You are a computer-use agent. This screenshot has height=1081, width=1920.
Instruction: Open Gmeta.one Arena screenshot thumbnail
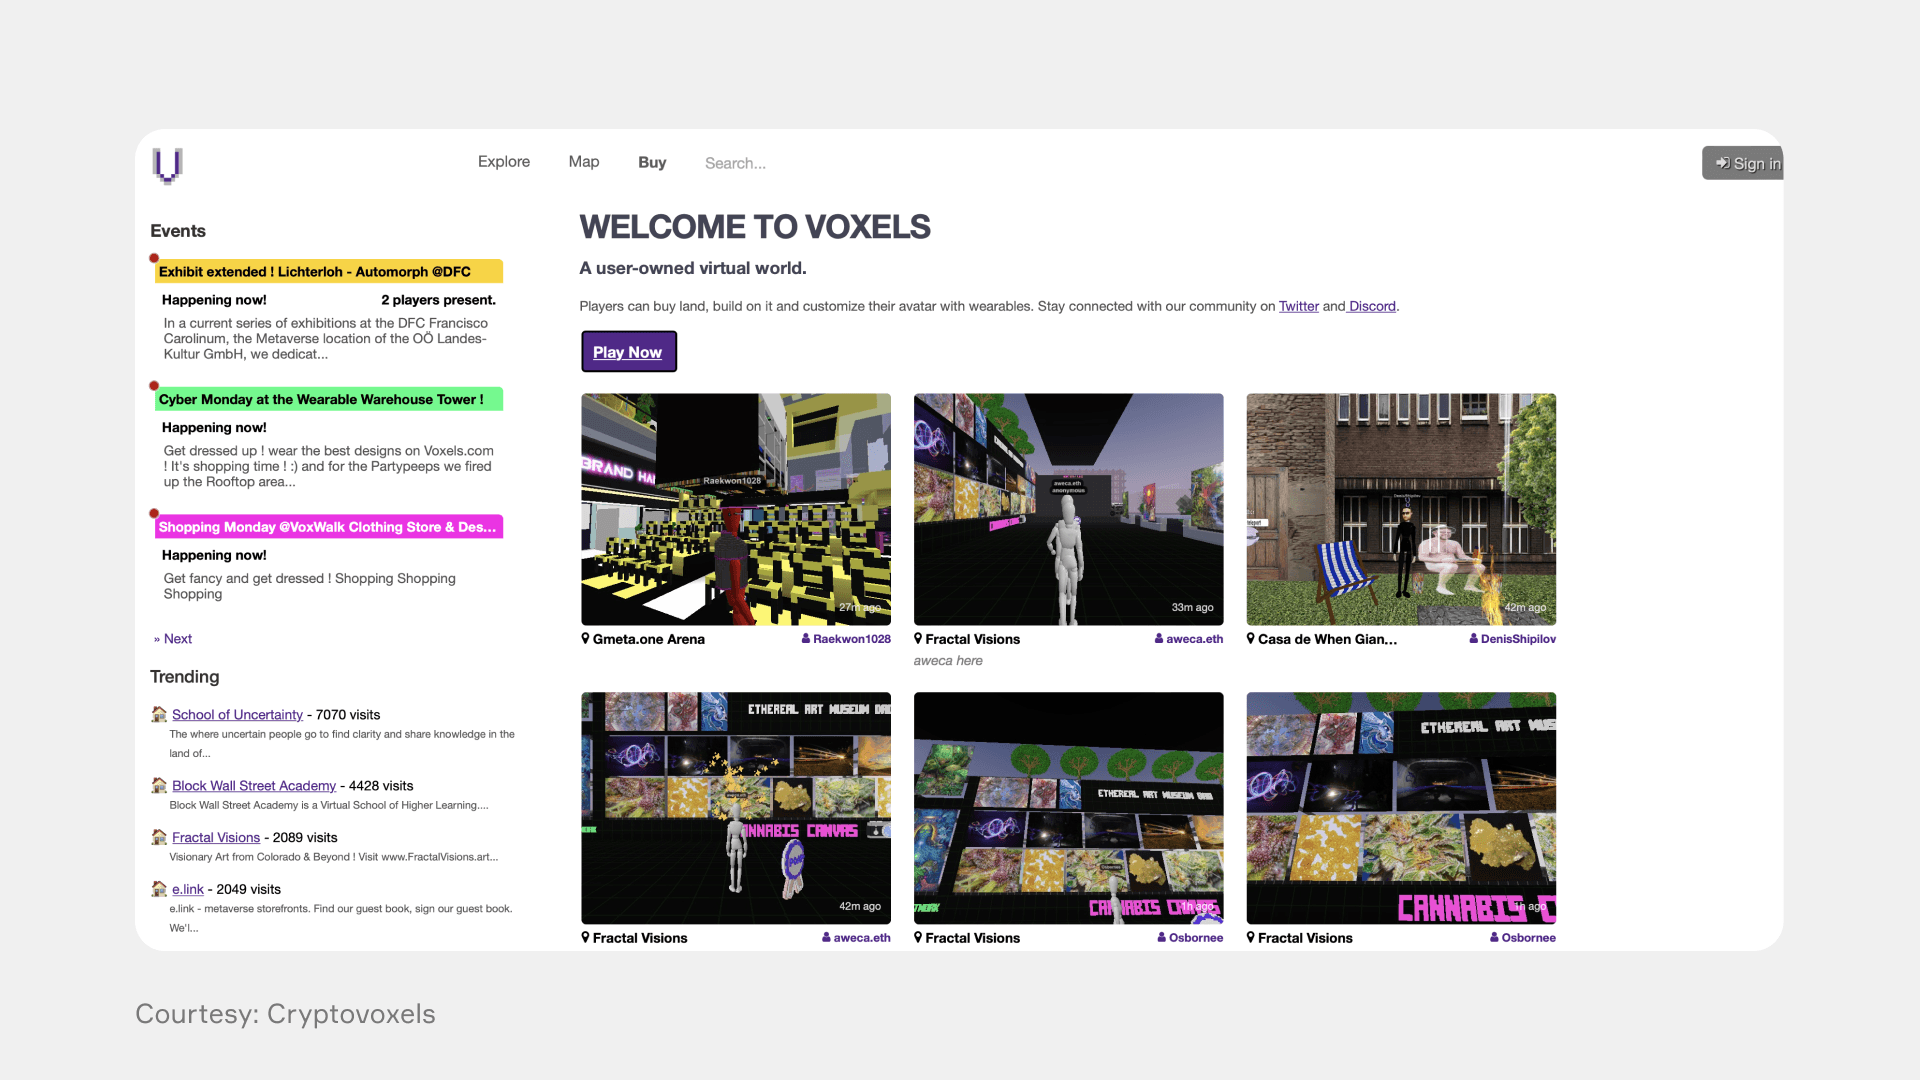736,510
